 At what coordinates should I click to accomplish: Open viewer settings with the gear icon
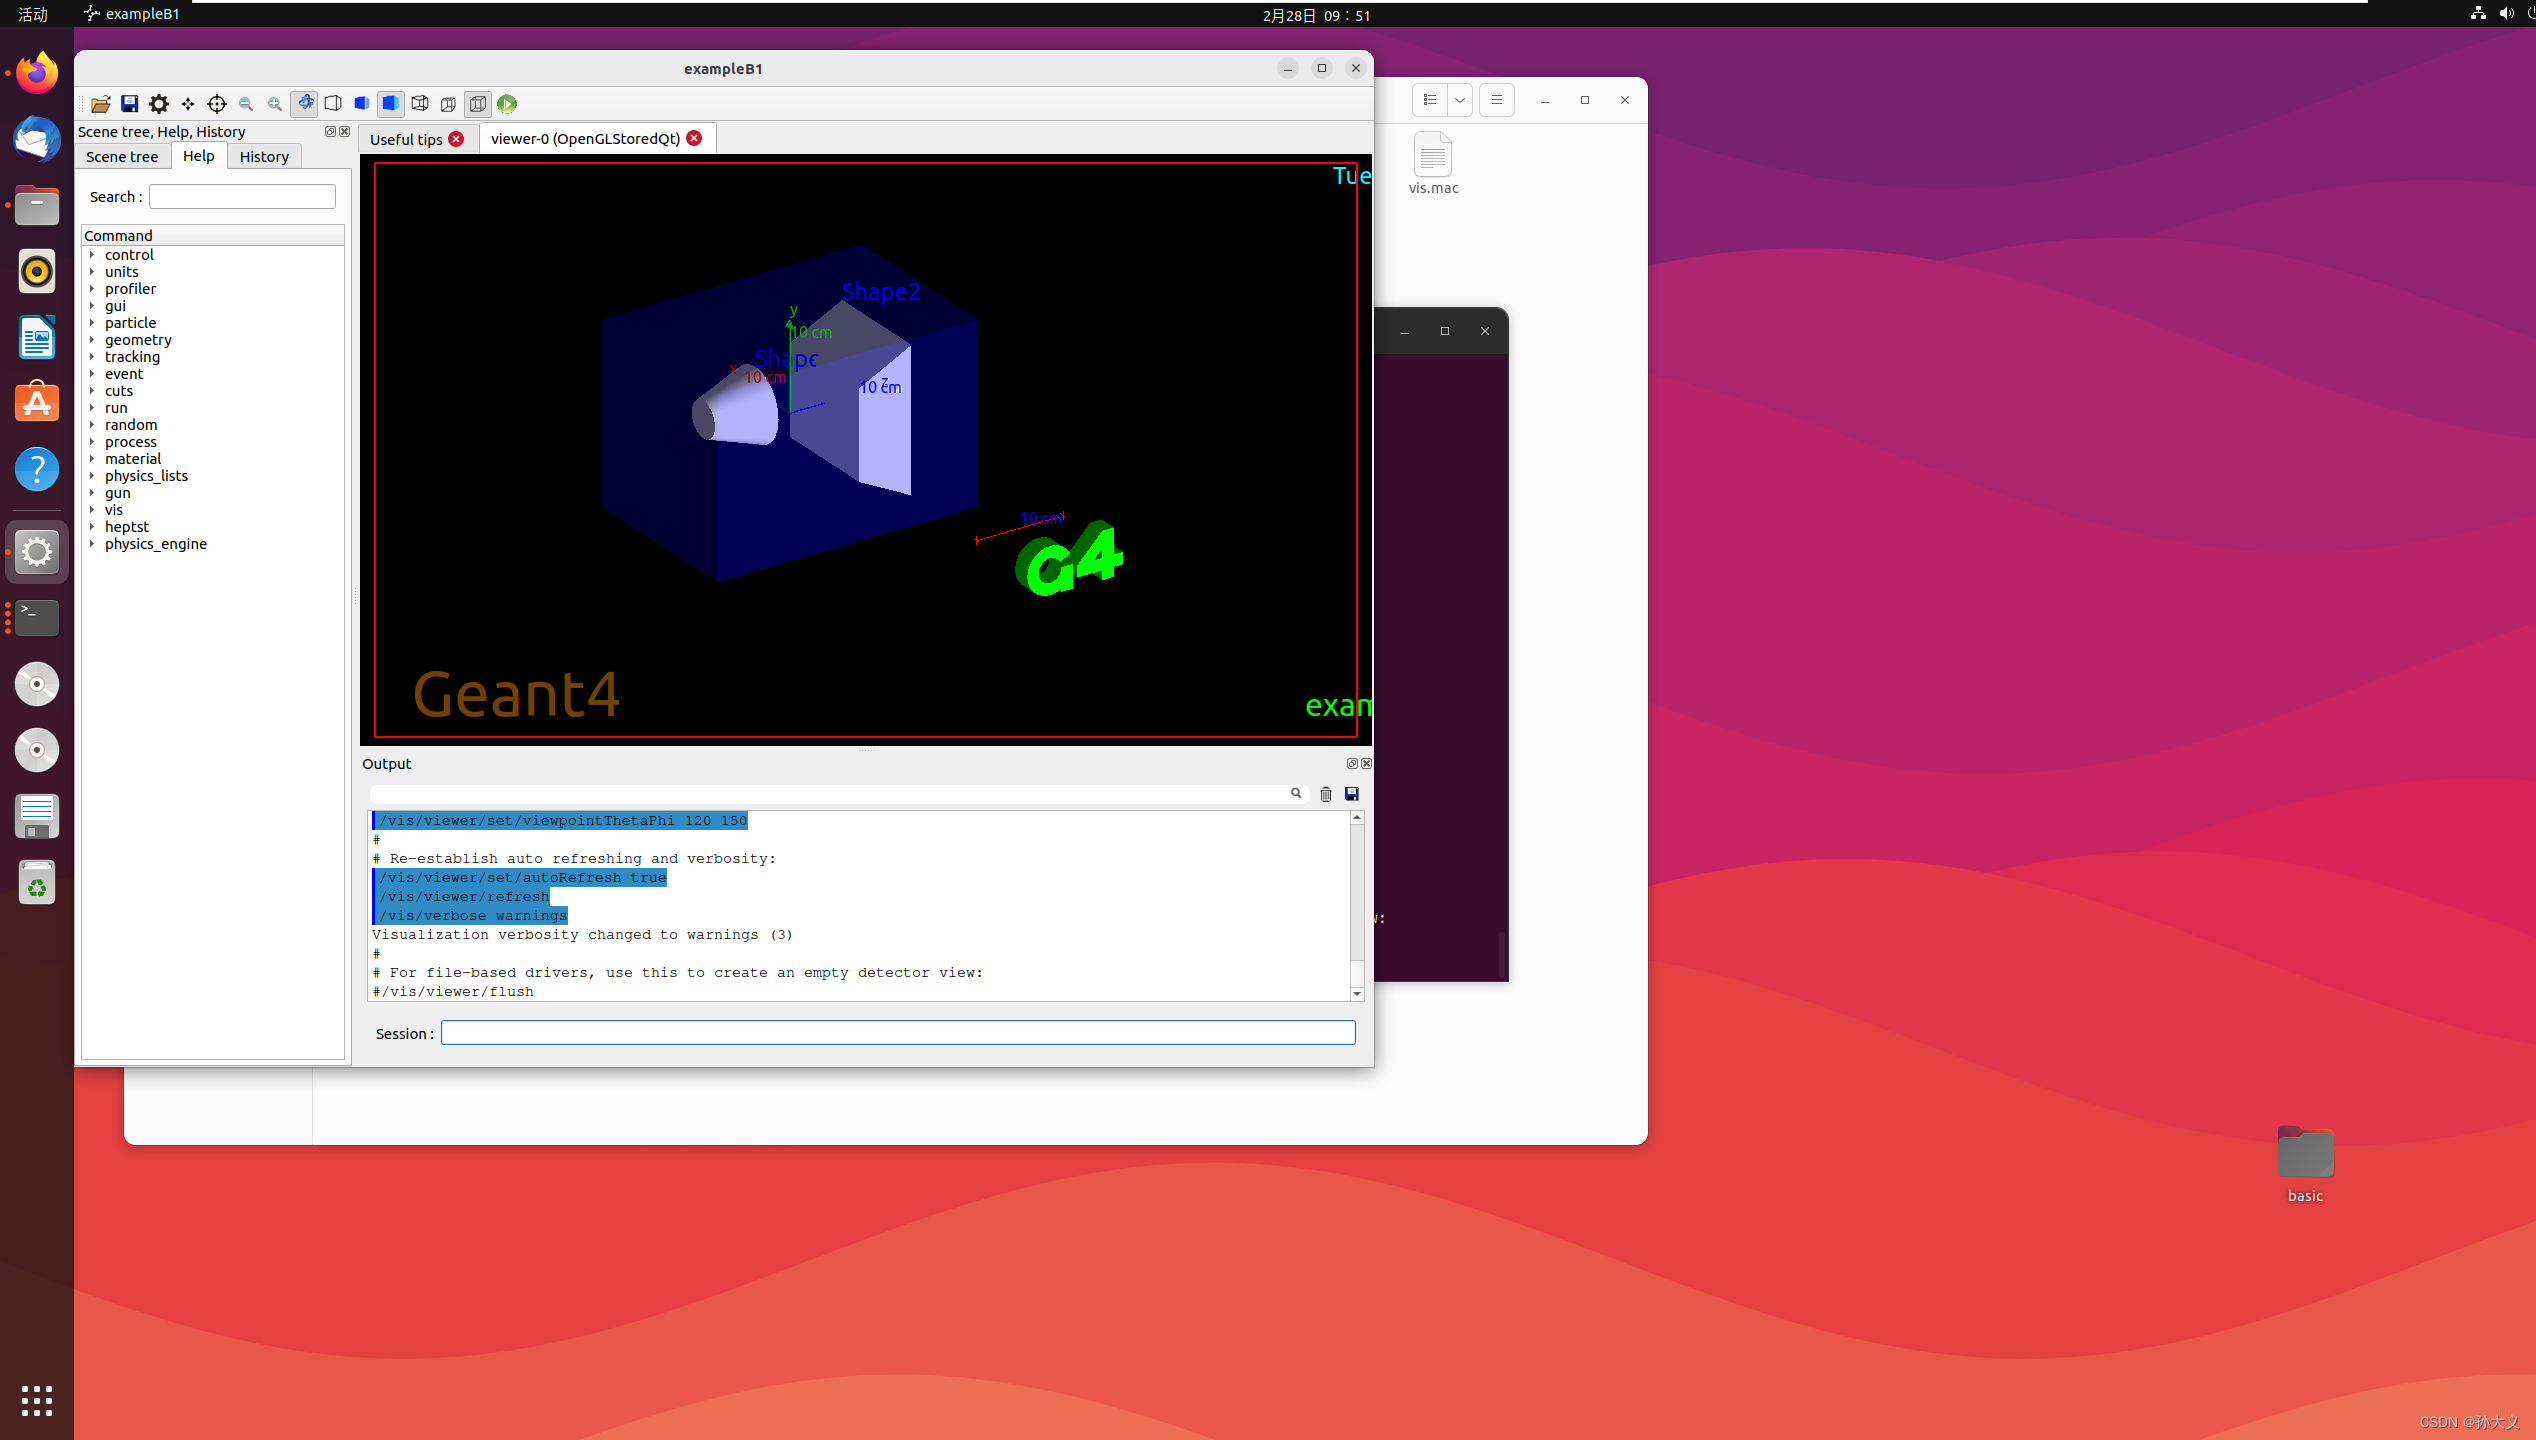coord(159,103)
